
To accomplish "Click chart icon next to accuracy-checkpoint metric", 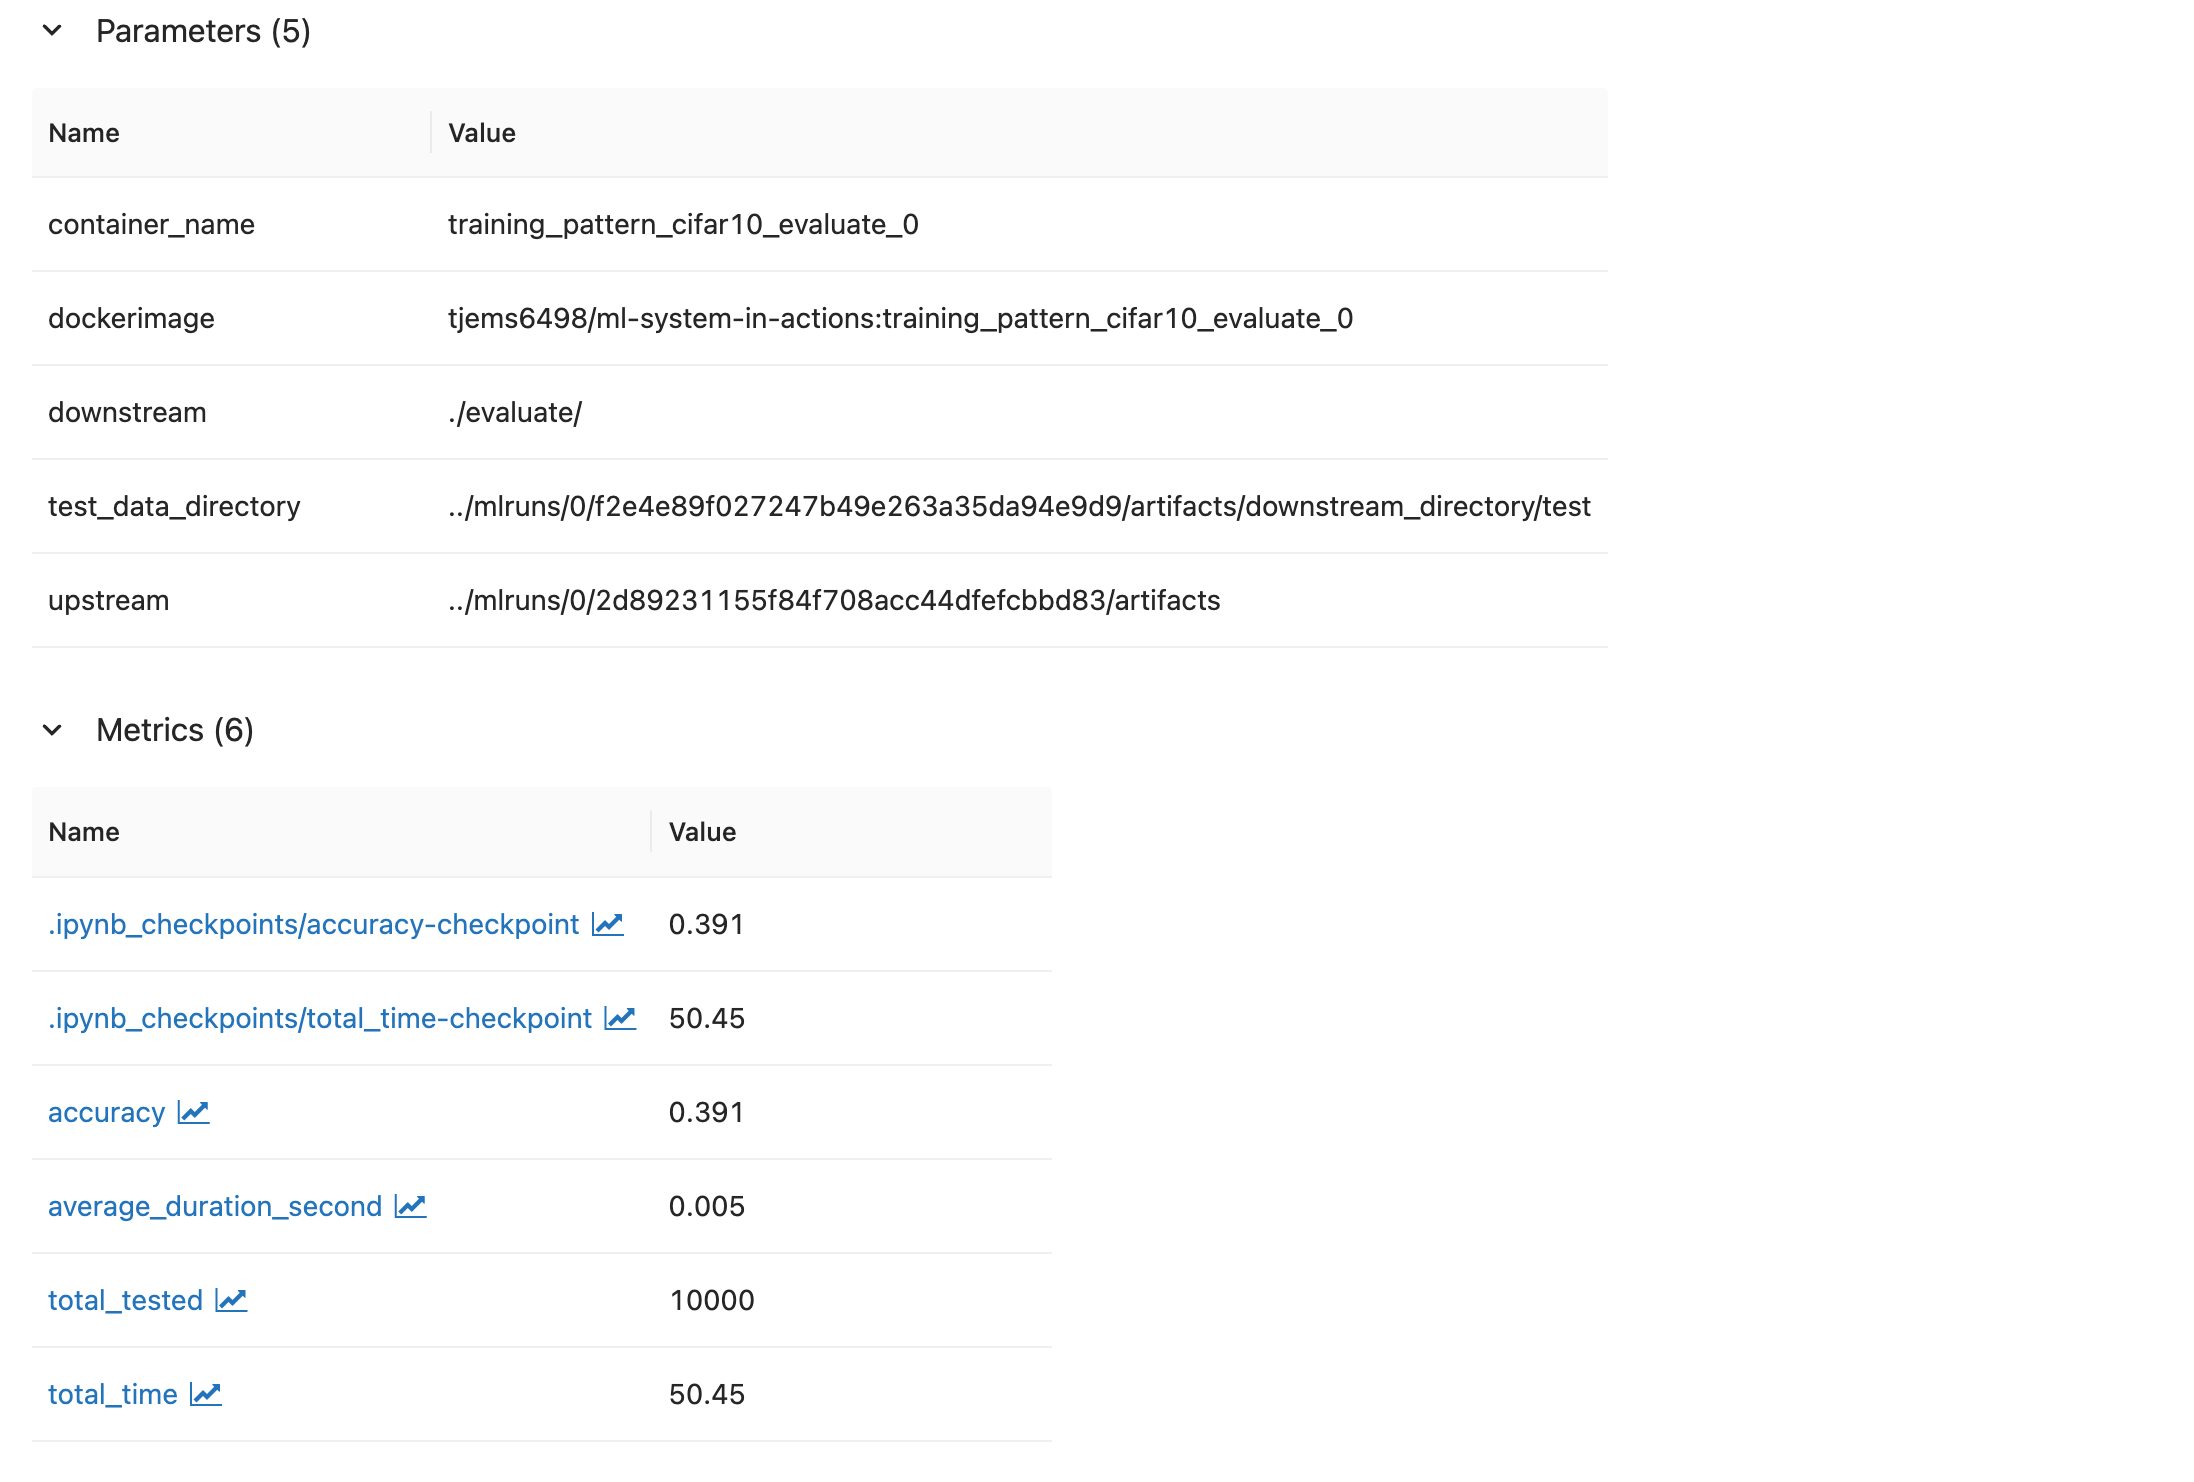I will [607, 924].
